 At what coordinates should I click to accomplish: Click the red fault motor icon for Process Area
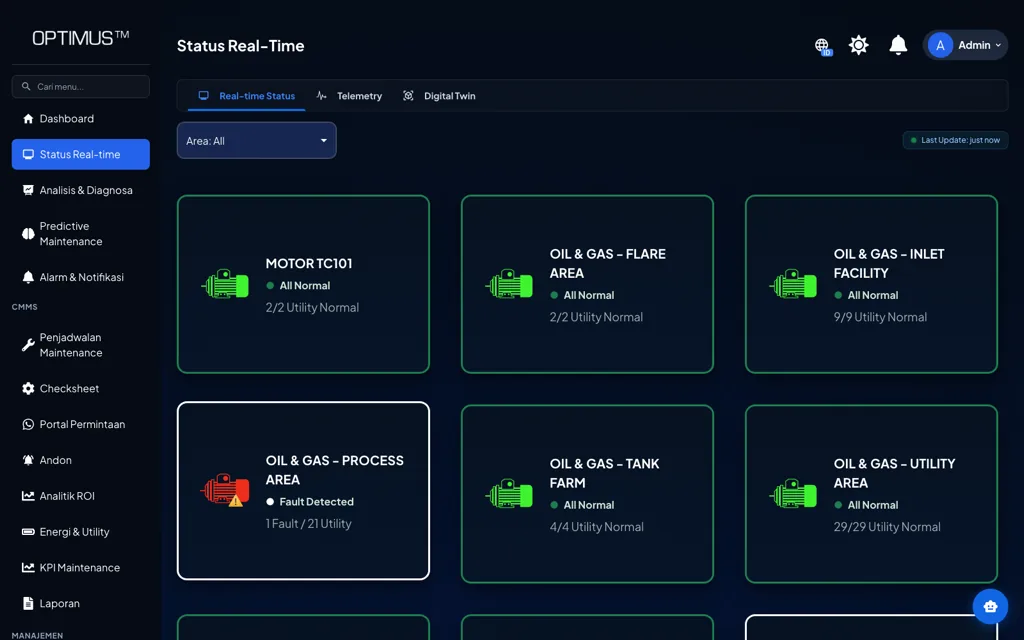tap(225, 490)
